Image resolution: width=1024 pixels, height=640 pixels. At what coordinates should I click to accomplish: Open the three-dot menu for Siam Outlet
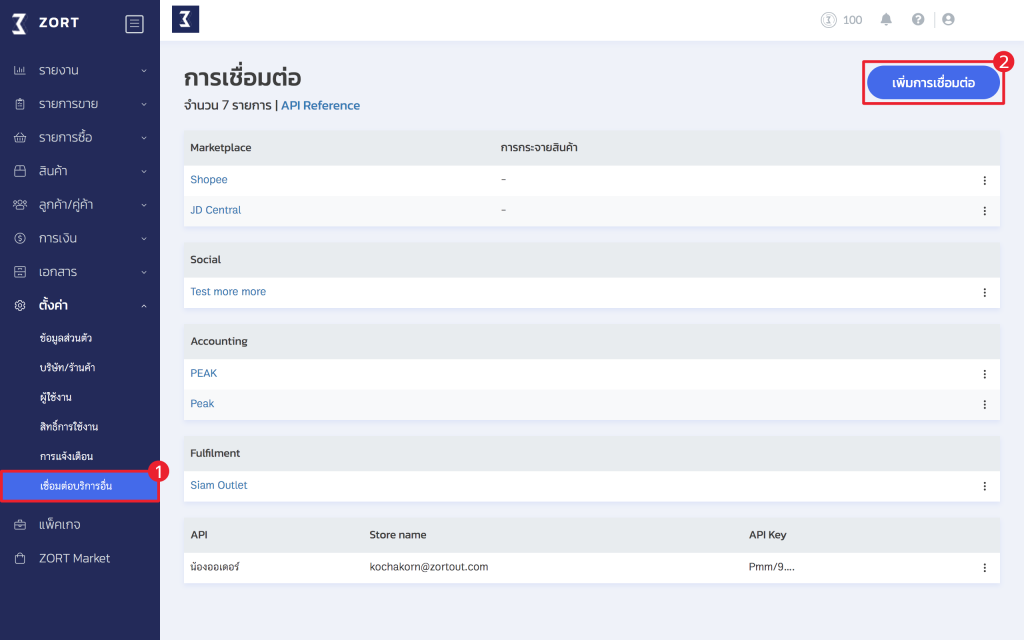[985, 487]
